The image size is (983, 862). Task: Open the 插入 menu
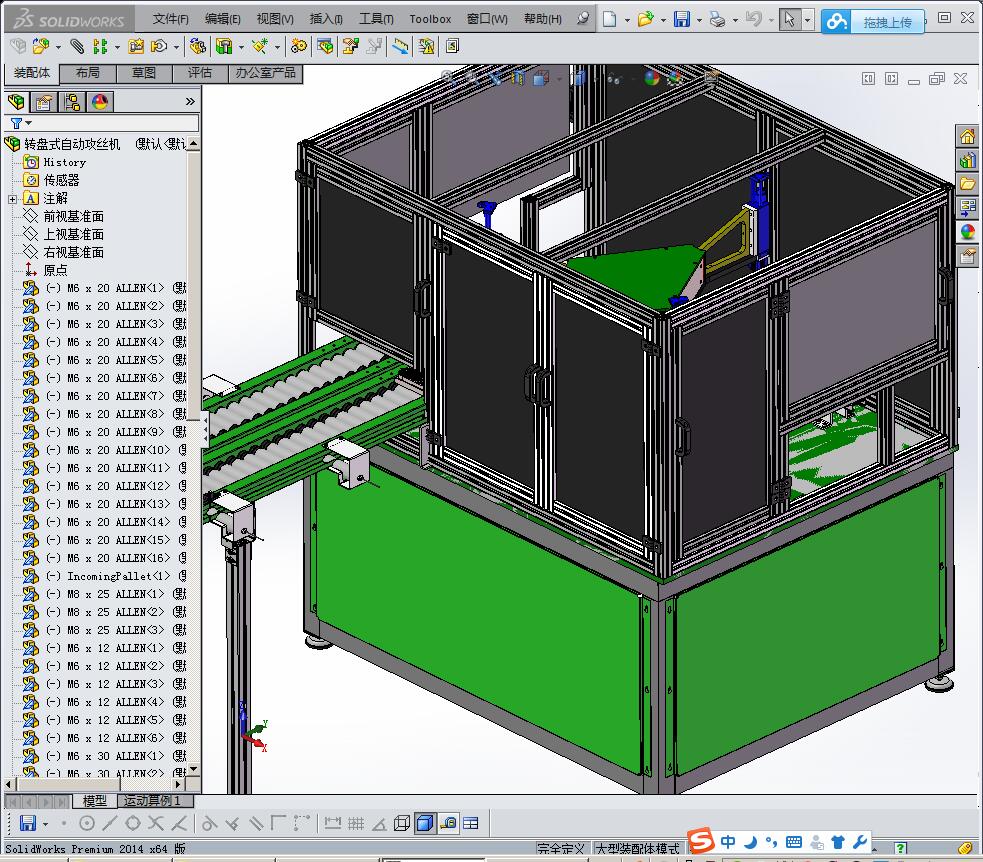click(326, 19)
